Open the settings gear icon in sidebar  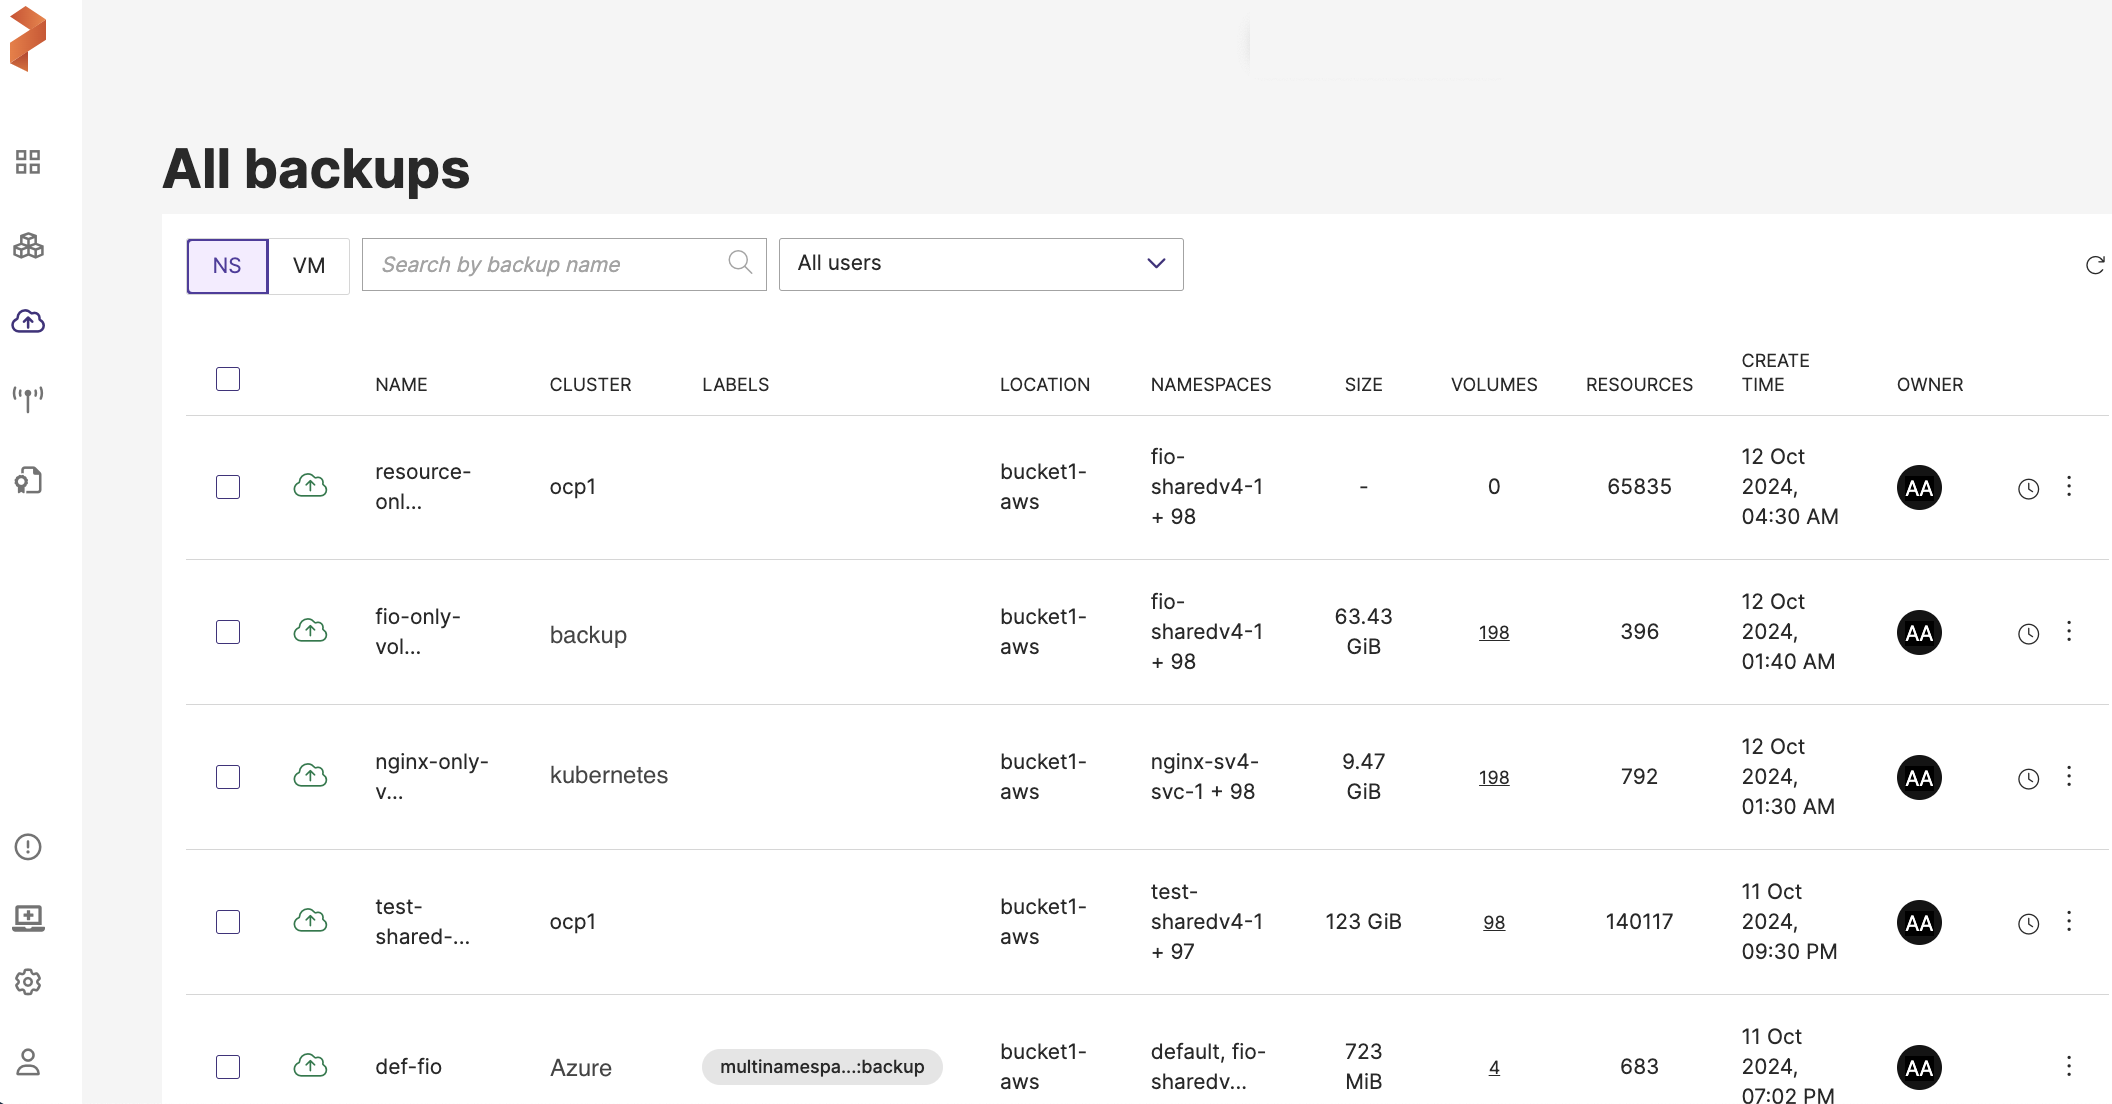[x=28, y=982]
